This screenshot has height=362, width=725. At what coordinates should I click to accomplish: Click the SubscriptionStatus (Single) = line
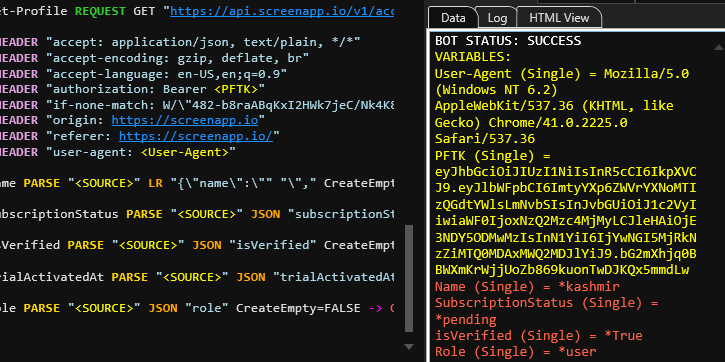point(547,303)
